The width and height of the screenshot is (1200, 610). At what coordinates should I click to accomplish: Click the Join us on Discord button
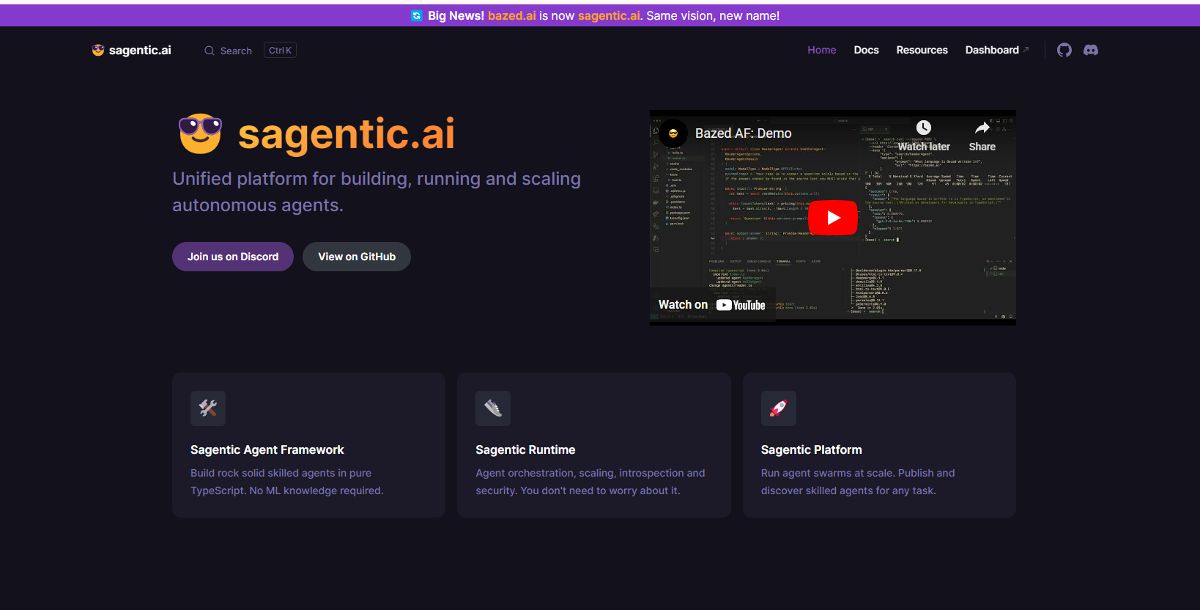232,256
